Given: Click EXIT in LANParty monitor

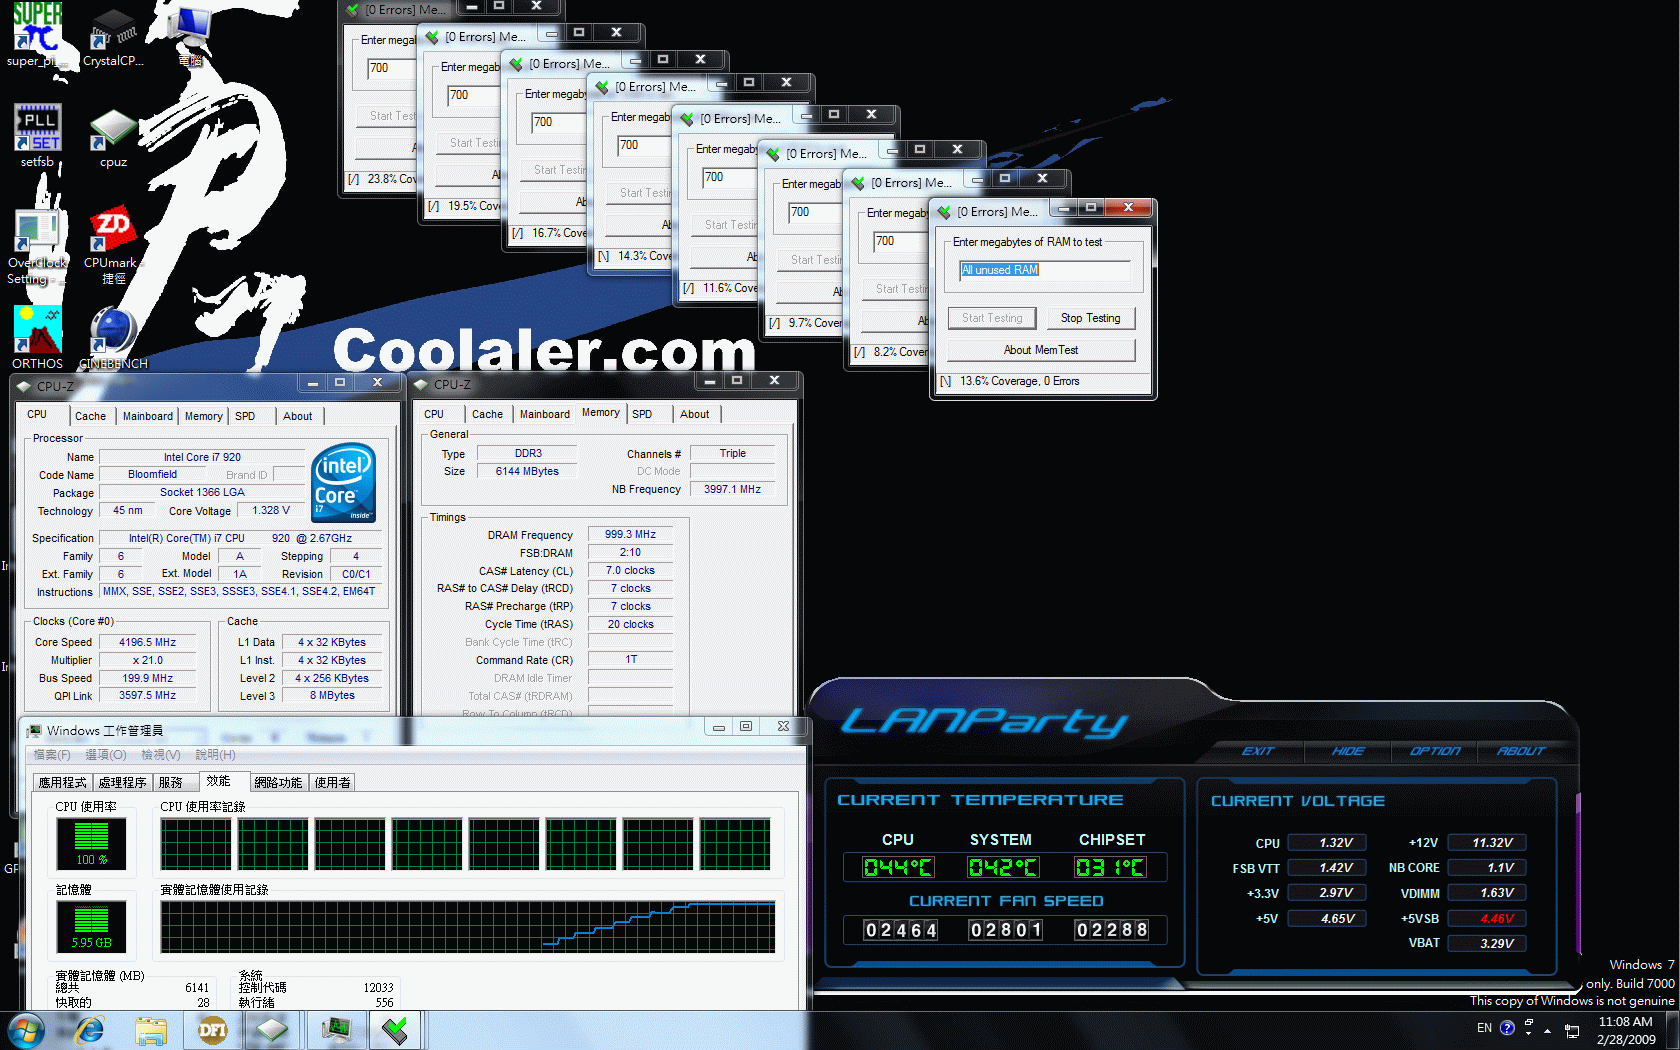Looking at the screenshot, I should pos(1258,751).
